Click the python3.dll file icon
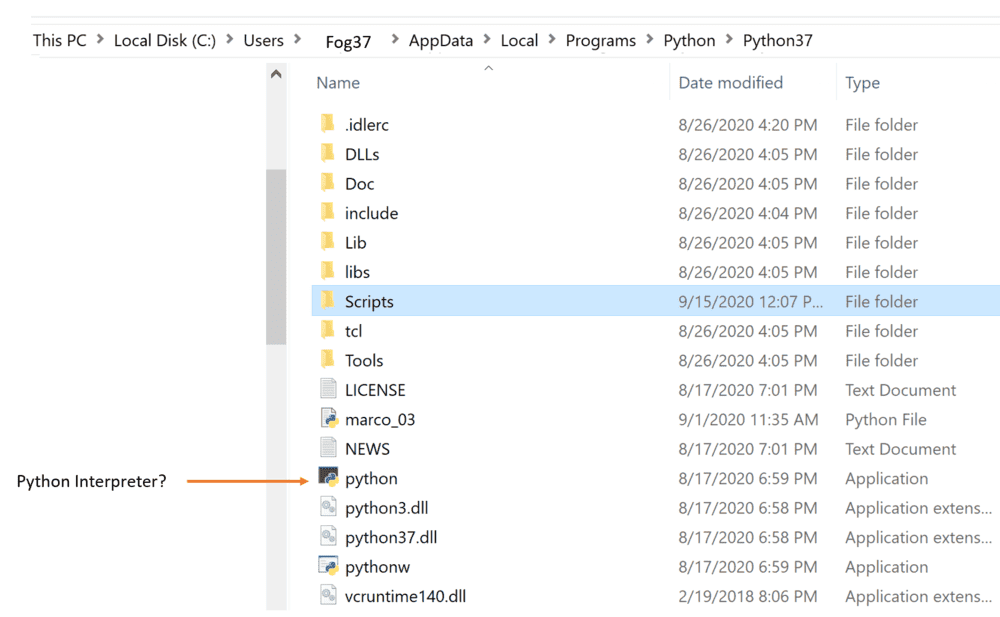1000x617 pixels. click(x=328, y=508)
